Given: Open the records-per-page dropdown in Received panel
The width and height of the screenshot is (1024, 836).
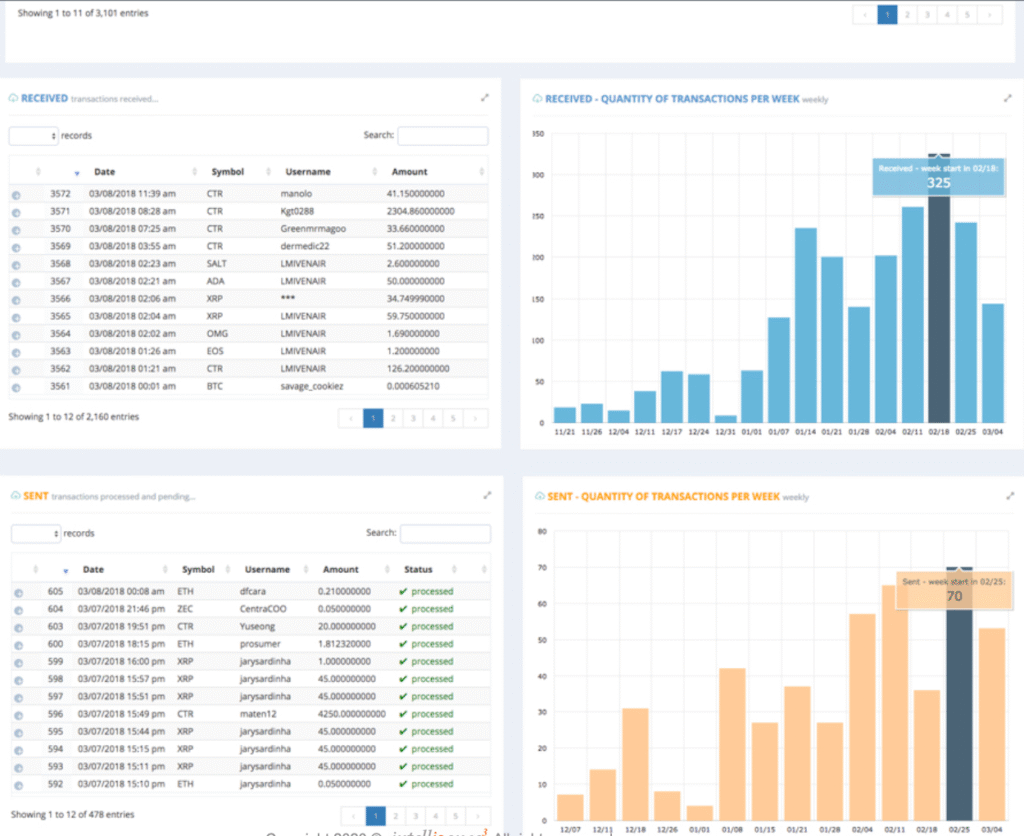Looking at the screenshot, I should [33, 135].
